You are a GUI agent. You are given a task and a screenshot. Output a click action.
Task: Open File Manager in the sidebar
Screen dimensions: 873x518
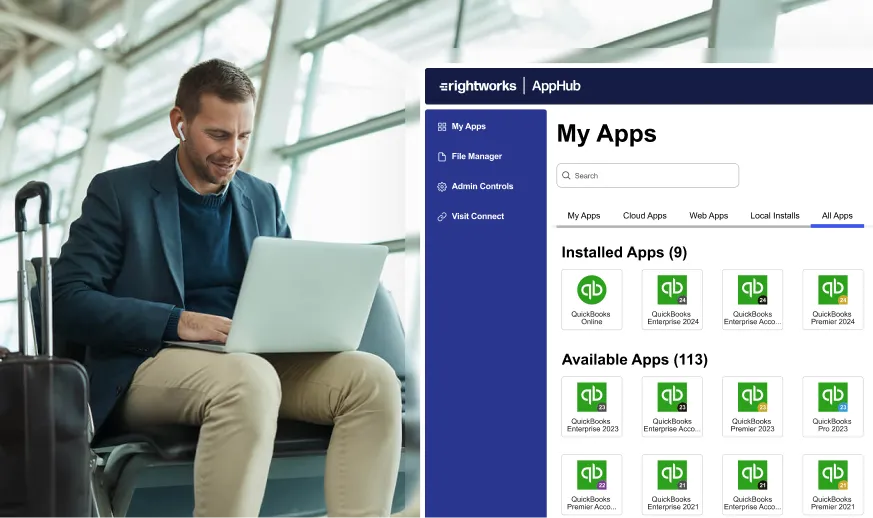[x=477, y=157]
